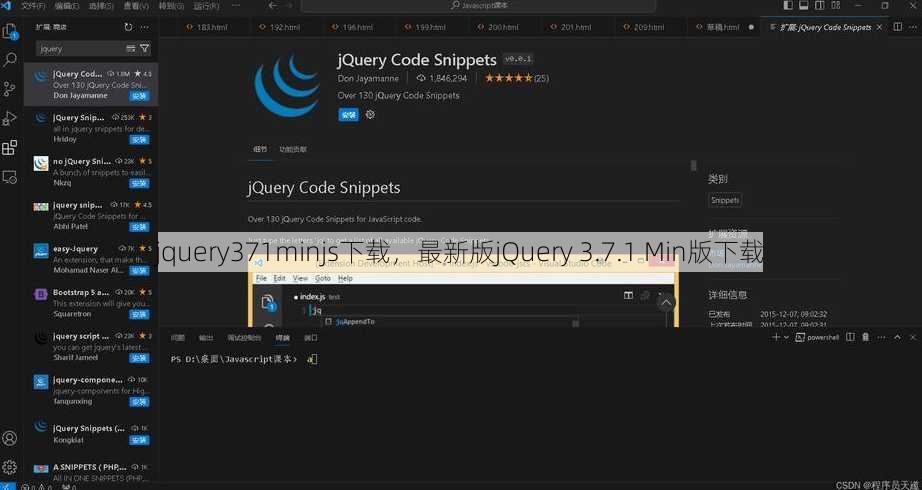This screenshot has width=922, height=490.
Task: Install jquery script extension by Sharif Jameel
Action: pos(139,358)
